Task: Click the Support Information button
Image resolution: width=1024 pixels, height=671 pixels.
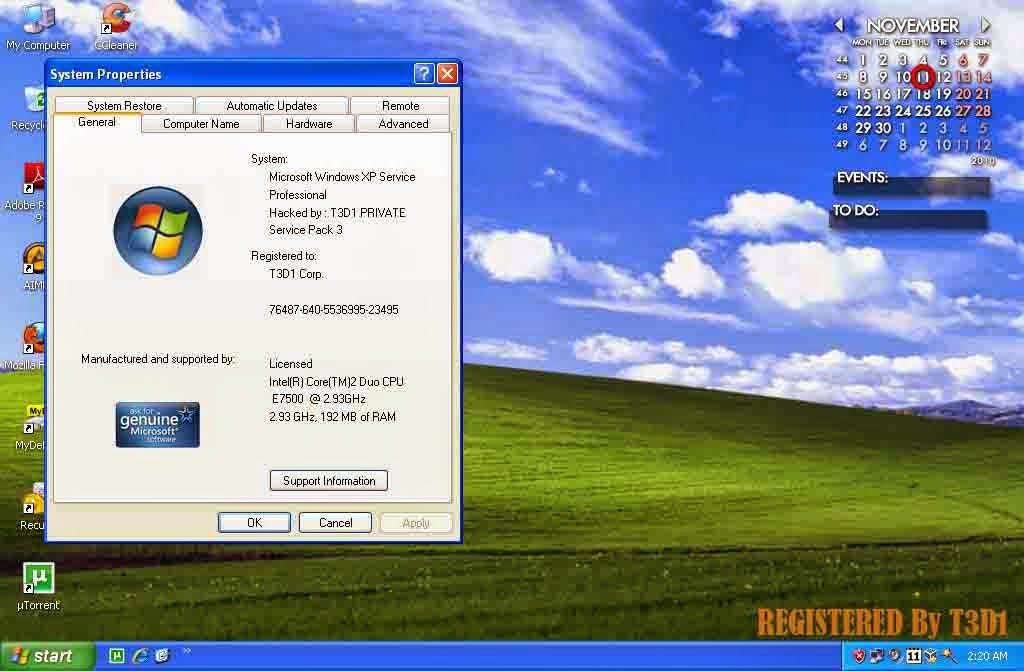Action: 328,481
